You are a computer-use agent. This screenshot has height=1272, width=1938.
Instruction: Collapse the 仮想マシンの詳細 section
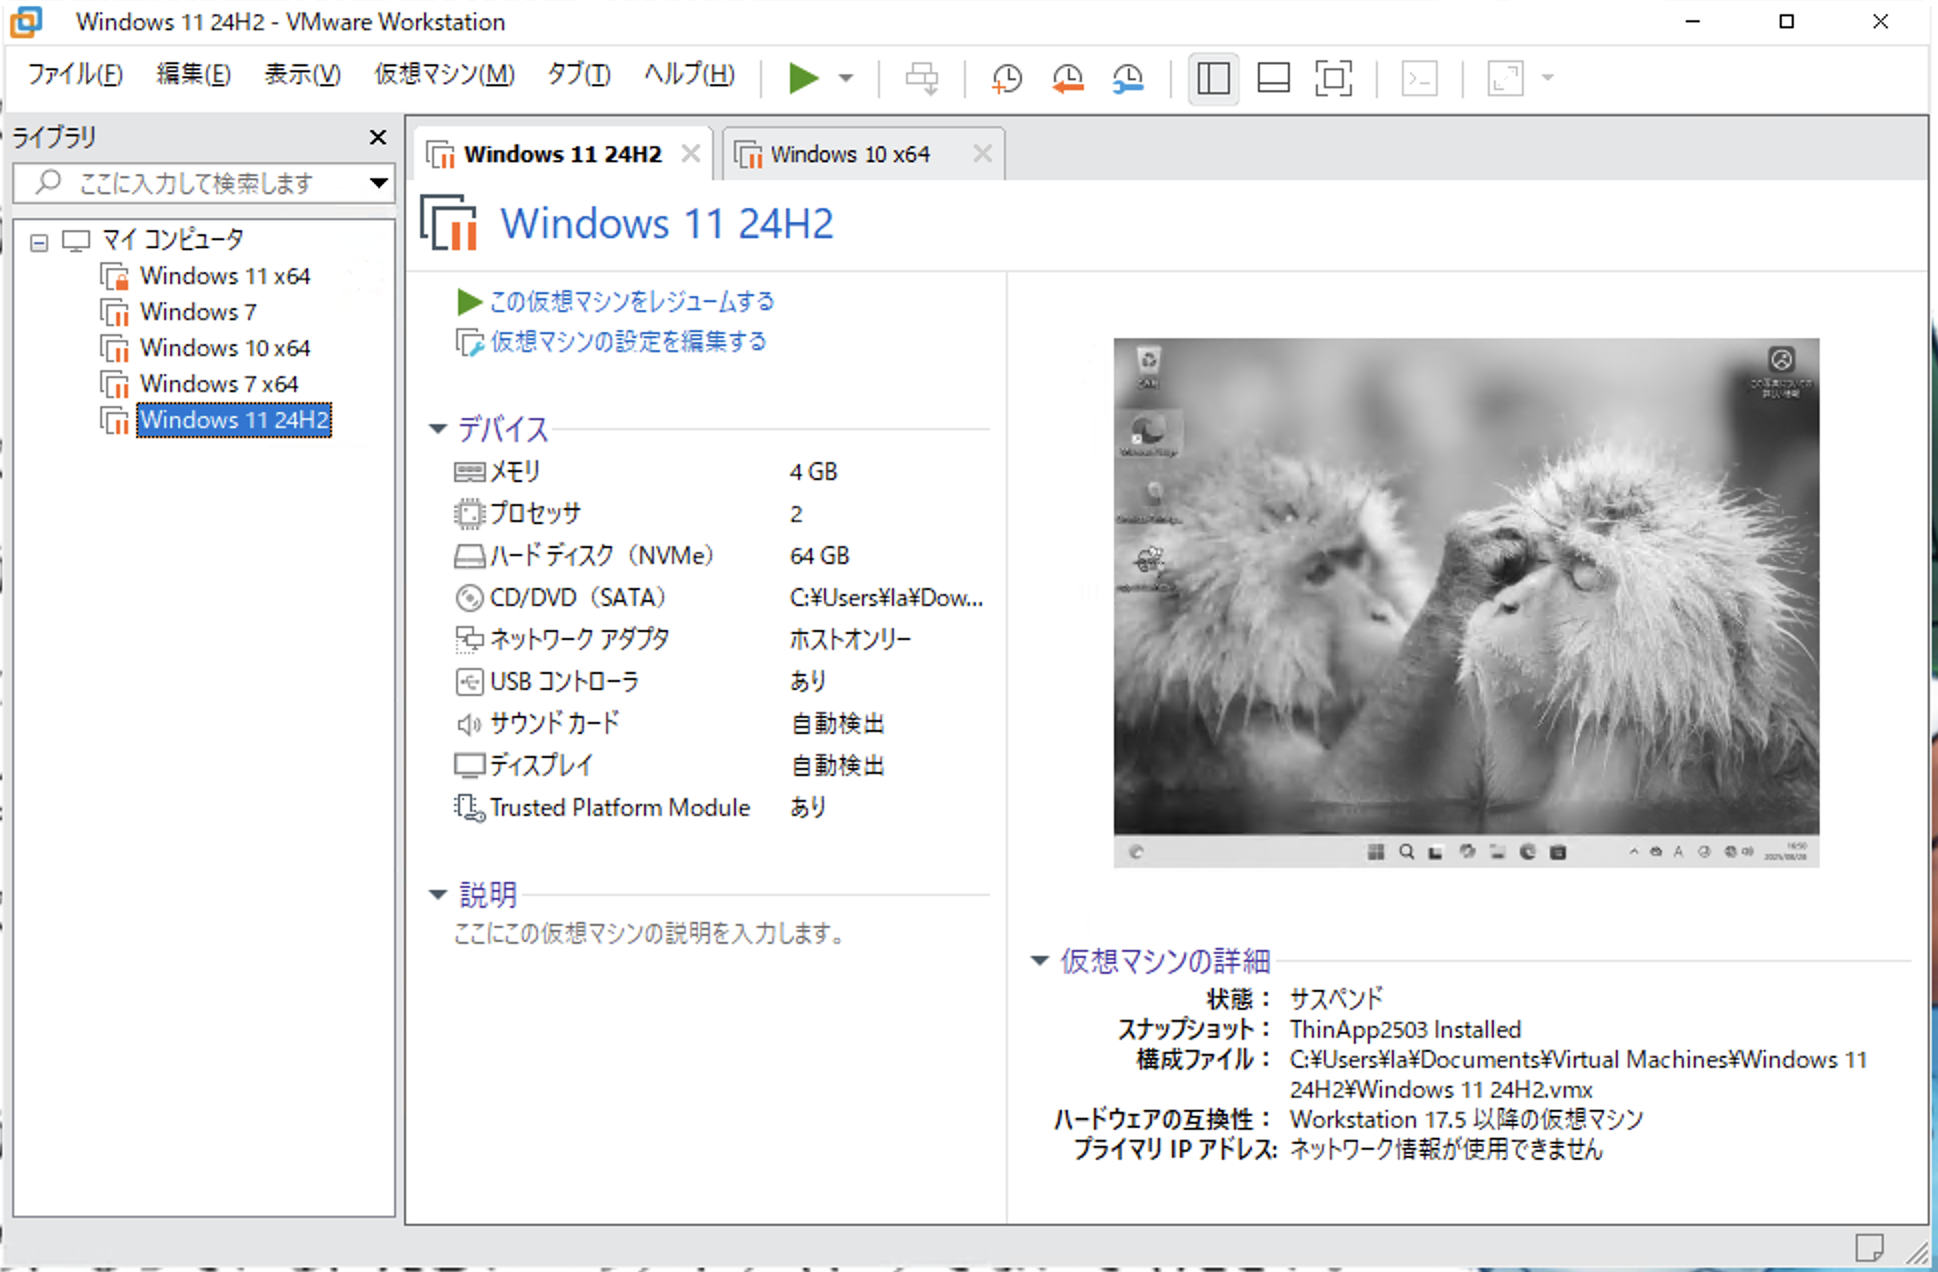pos(1039,961)
